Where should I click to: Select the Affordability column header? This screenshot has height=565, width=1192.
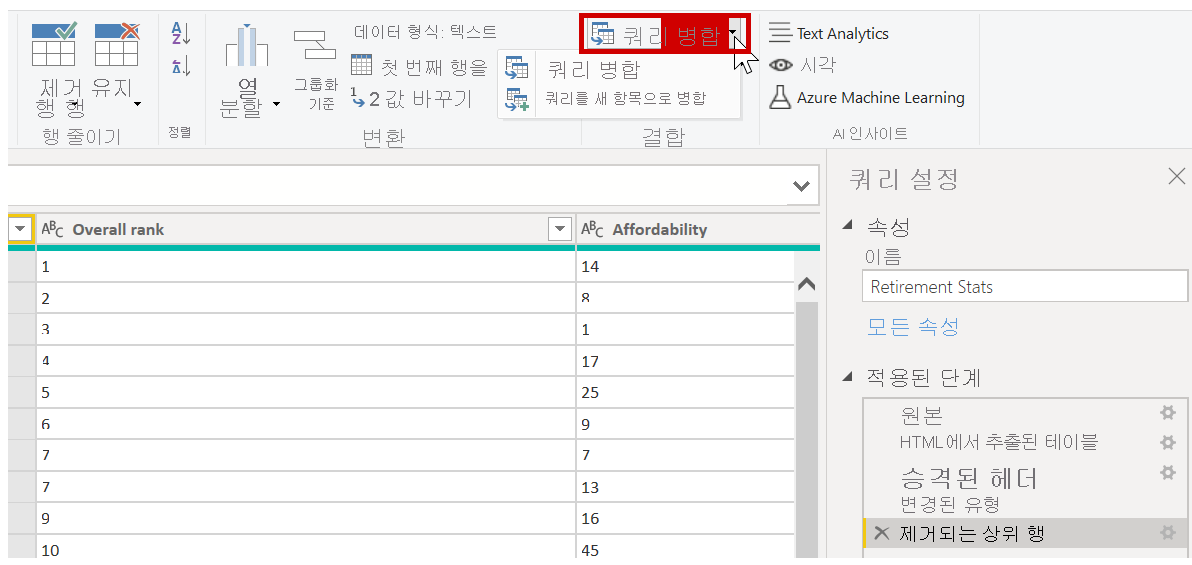(x=698, y=229)
